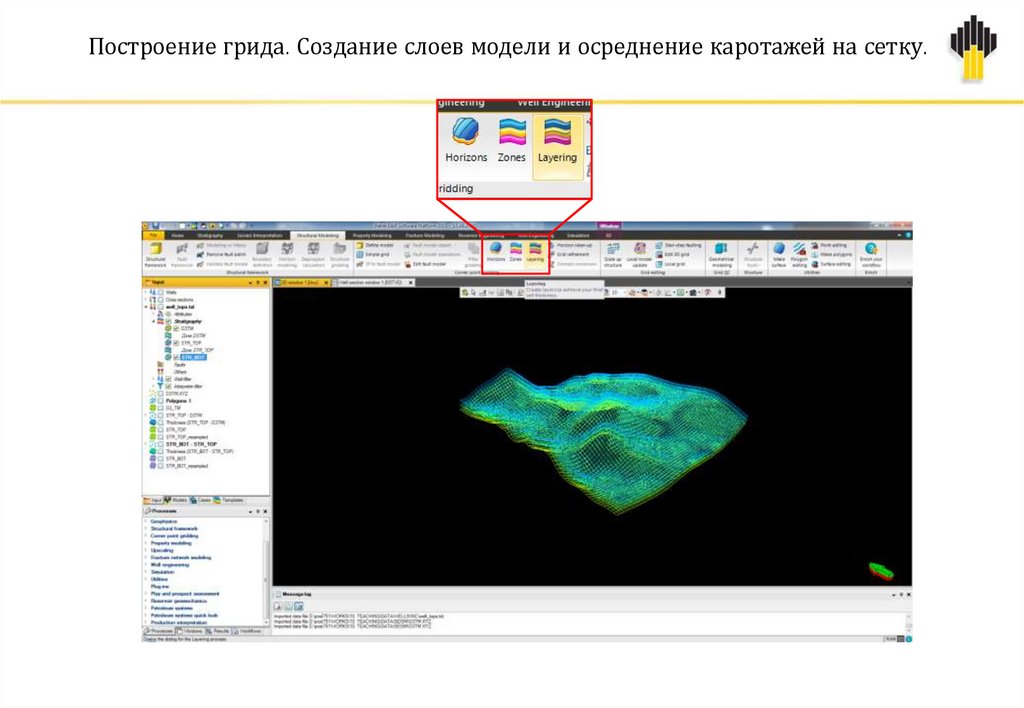This screenshot has height=708, width=1024.
Task: Select the D3TM.XYZ item in tree
Action: click(x=177, y=394)
